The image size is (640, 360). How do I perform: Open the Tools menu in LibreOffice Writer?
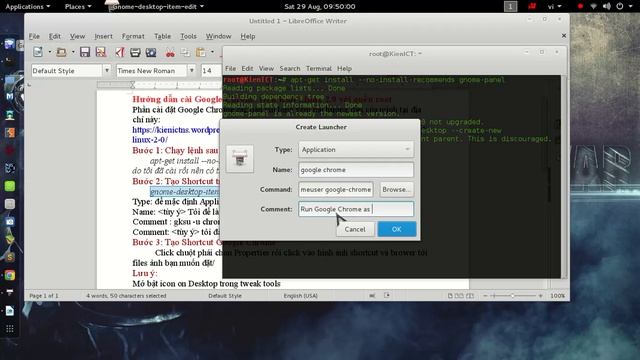click(188, 36)
